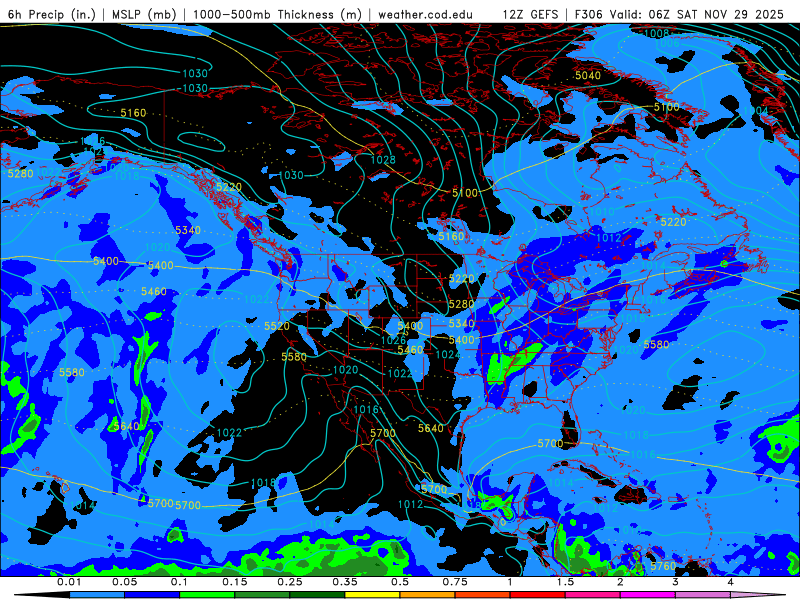Click the "1000-500mb Thickness (m)" header label
The height and width of the screenshot is (600, 800).
tap(277, 14)
